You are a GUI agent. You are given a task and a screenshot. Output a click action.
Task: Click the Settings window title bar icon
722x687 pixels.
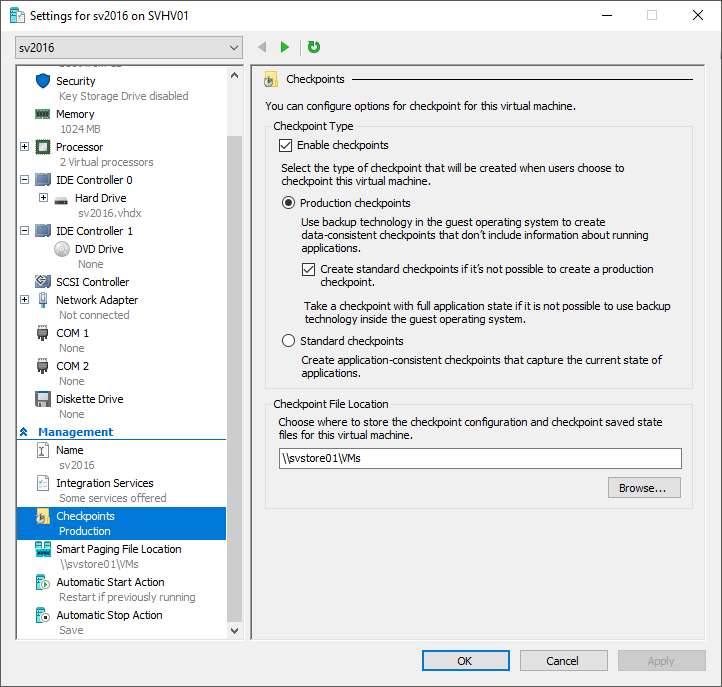(17, 16)
